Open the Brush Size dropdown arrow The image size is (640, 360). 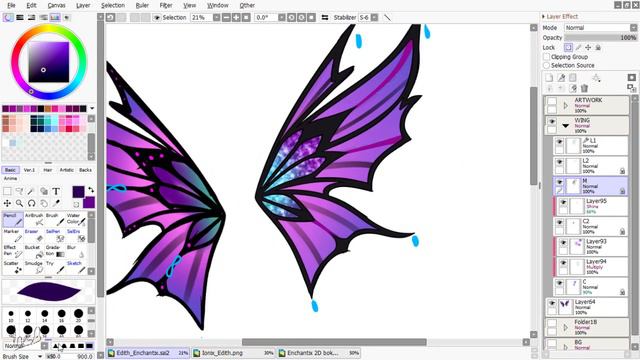tap(40, 356)
